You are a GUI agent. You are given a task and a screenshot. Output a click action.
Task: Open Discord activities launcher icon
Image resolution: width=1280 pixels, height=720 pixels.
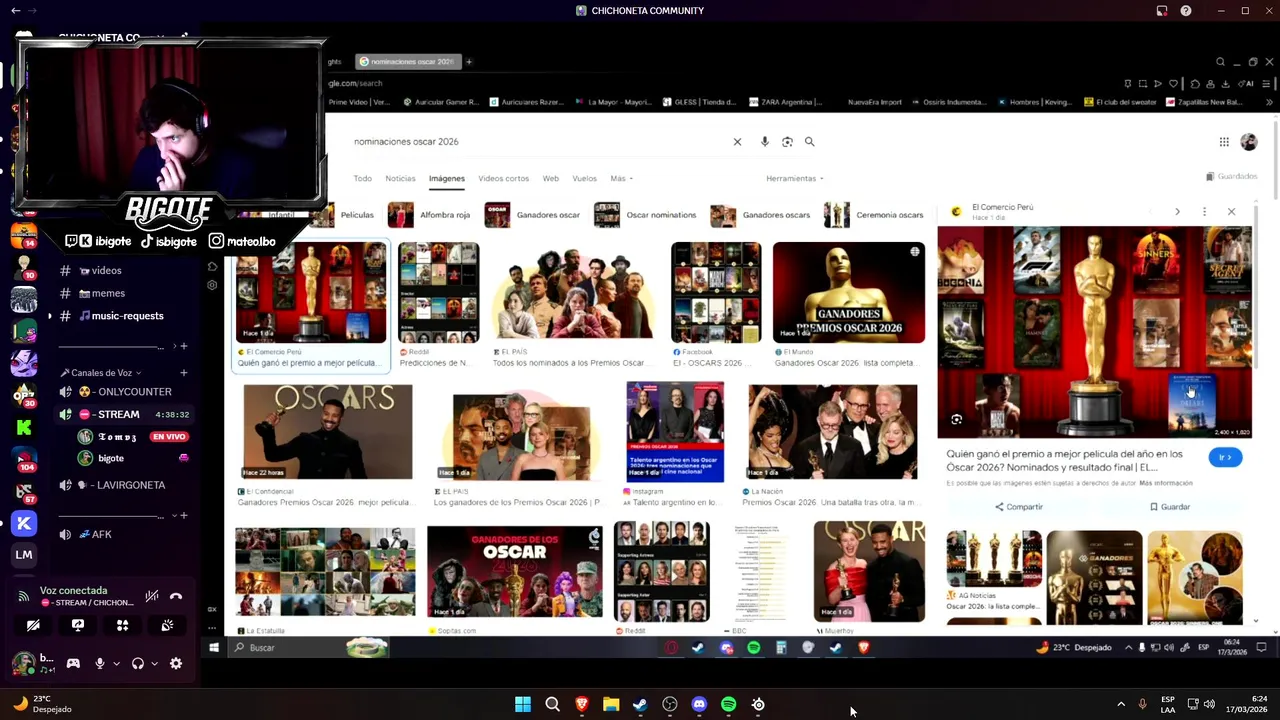point(122,625)
